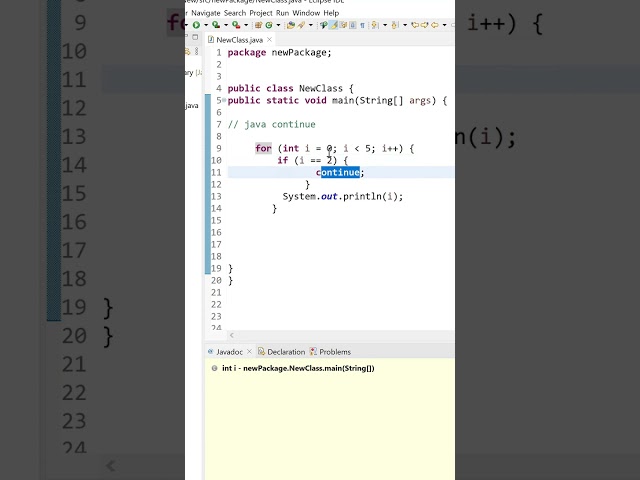
Task: Run the program with the green Run button
Action: 196,25
